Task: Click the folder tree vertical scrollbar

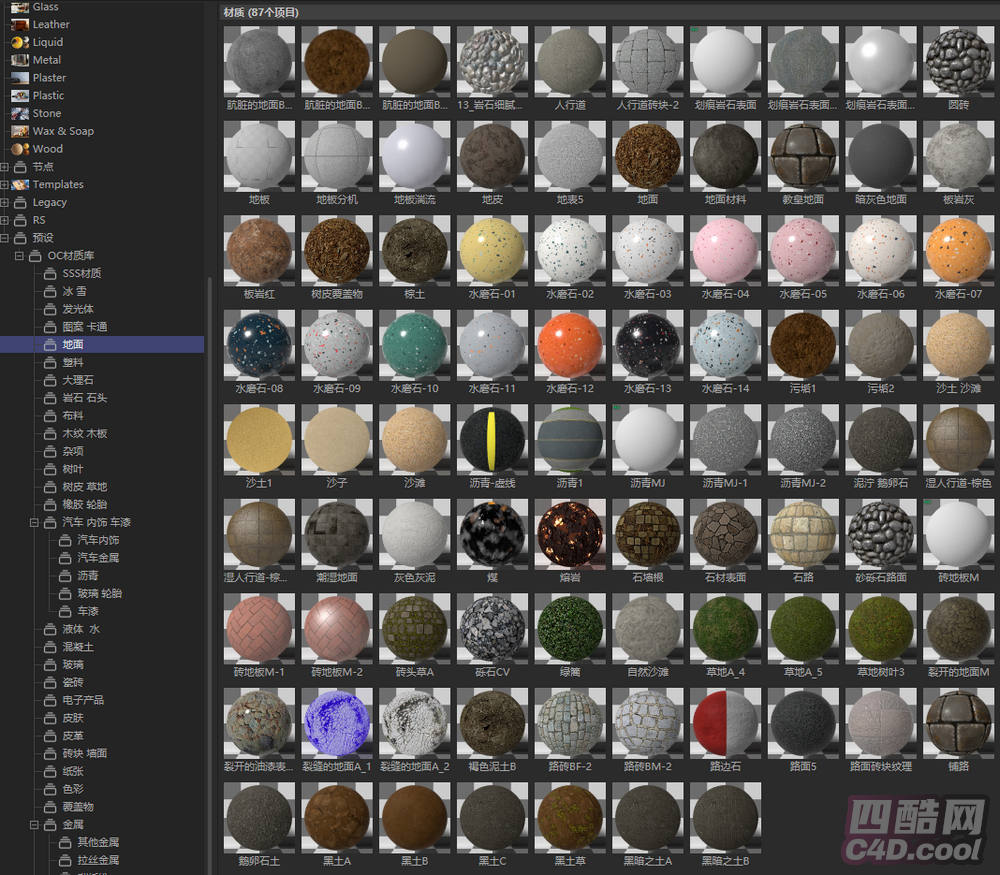Action: coord(209,500)
